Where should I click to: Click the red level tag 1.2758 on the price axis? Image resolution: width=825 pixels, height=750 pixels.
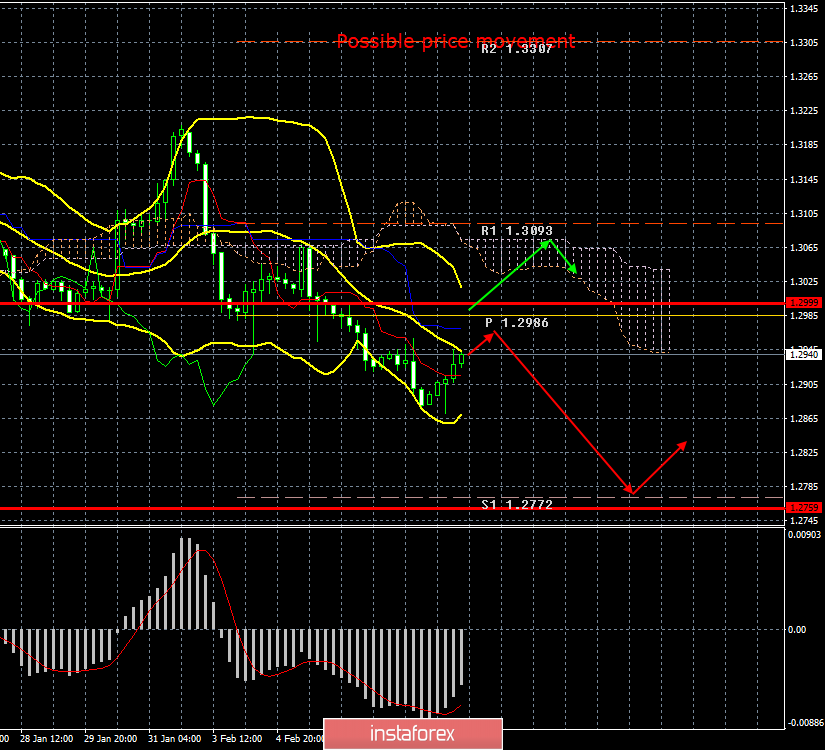804,509
